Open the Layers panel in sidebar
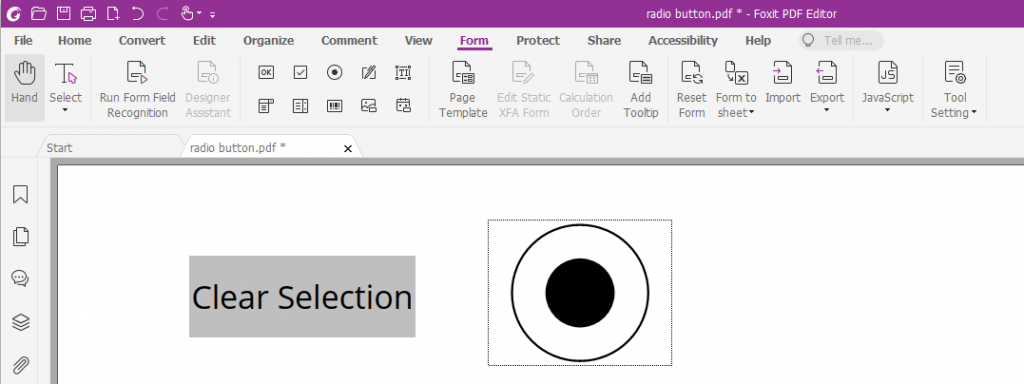 coord(20,322)
